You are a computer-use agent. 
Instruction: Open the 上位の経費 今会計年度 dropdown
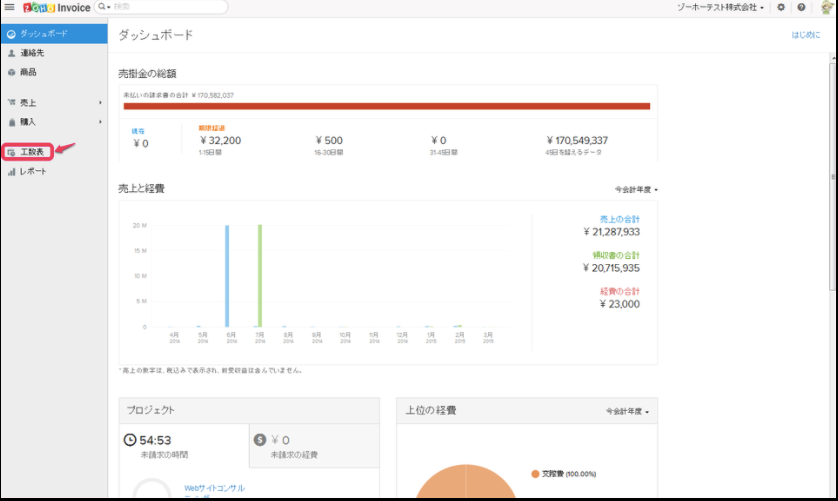[x=627, y=412]
